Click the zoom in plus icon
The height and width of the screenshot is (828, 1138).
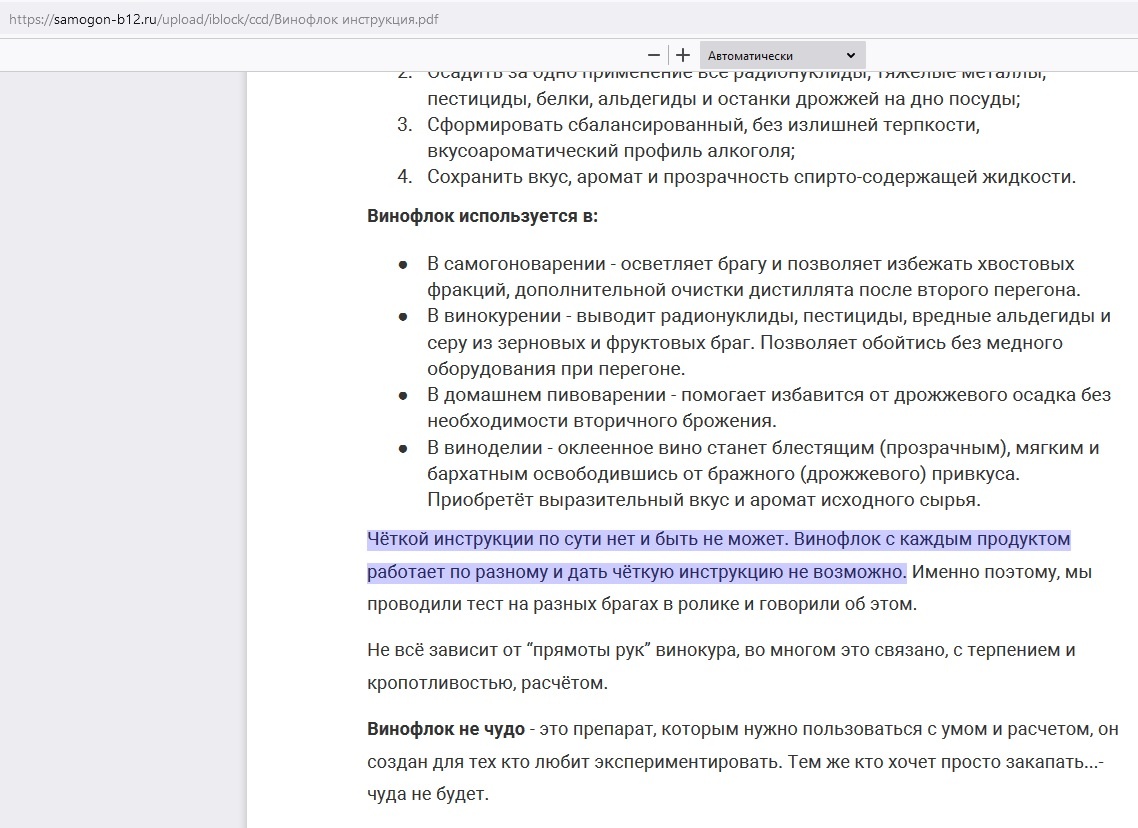click(683, 55)
